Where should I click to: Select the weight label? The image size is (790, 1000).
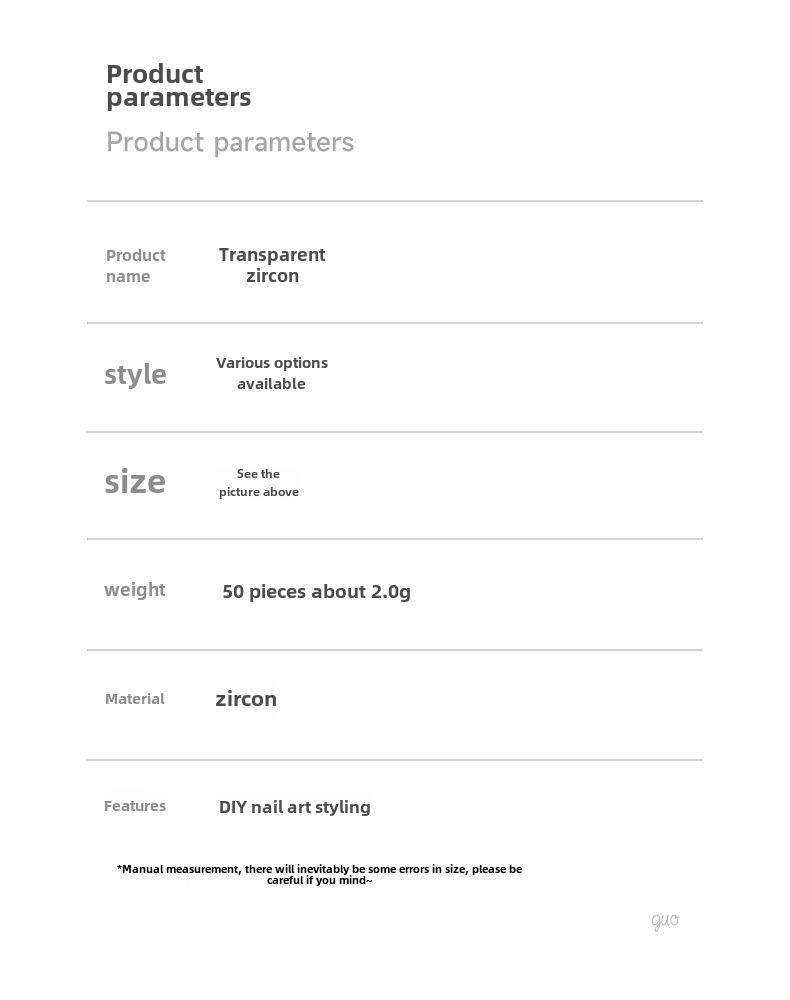coord(135,590)
